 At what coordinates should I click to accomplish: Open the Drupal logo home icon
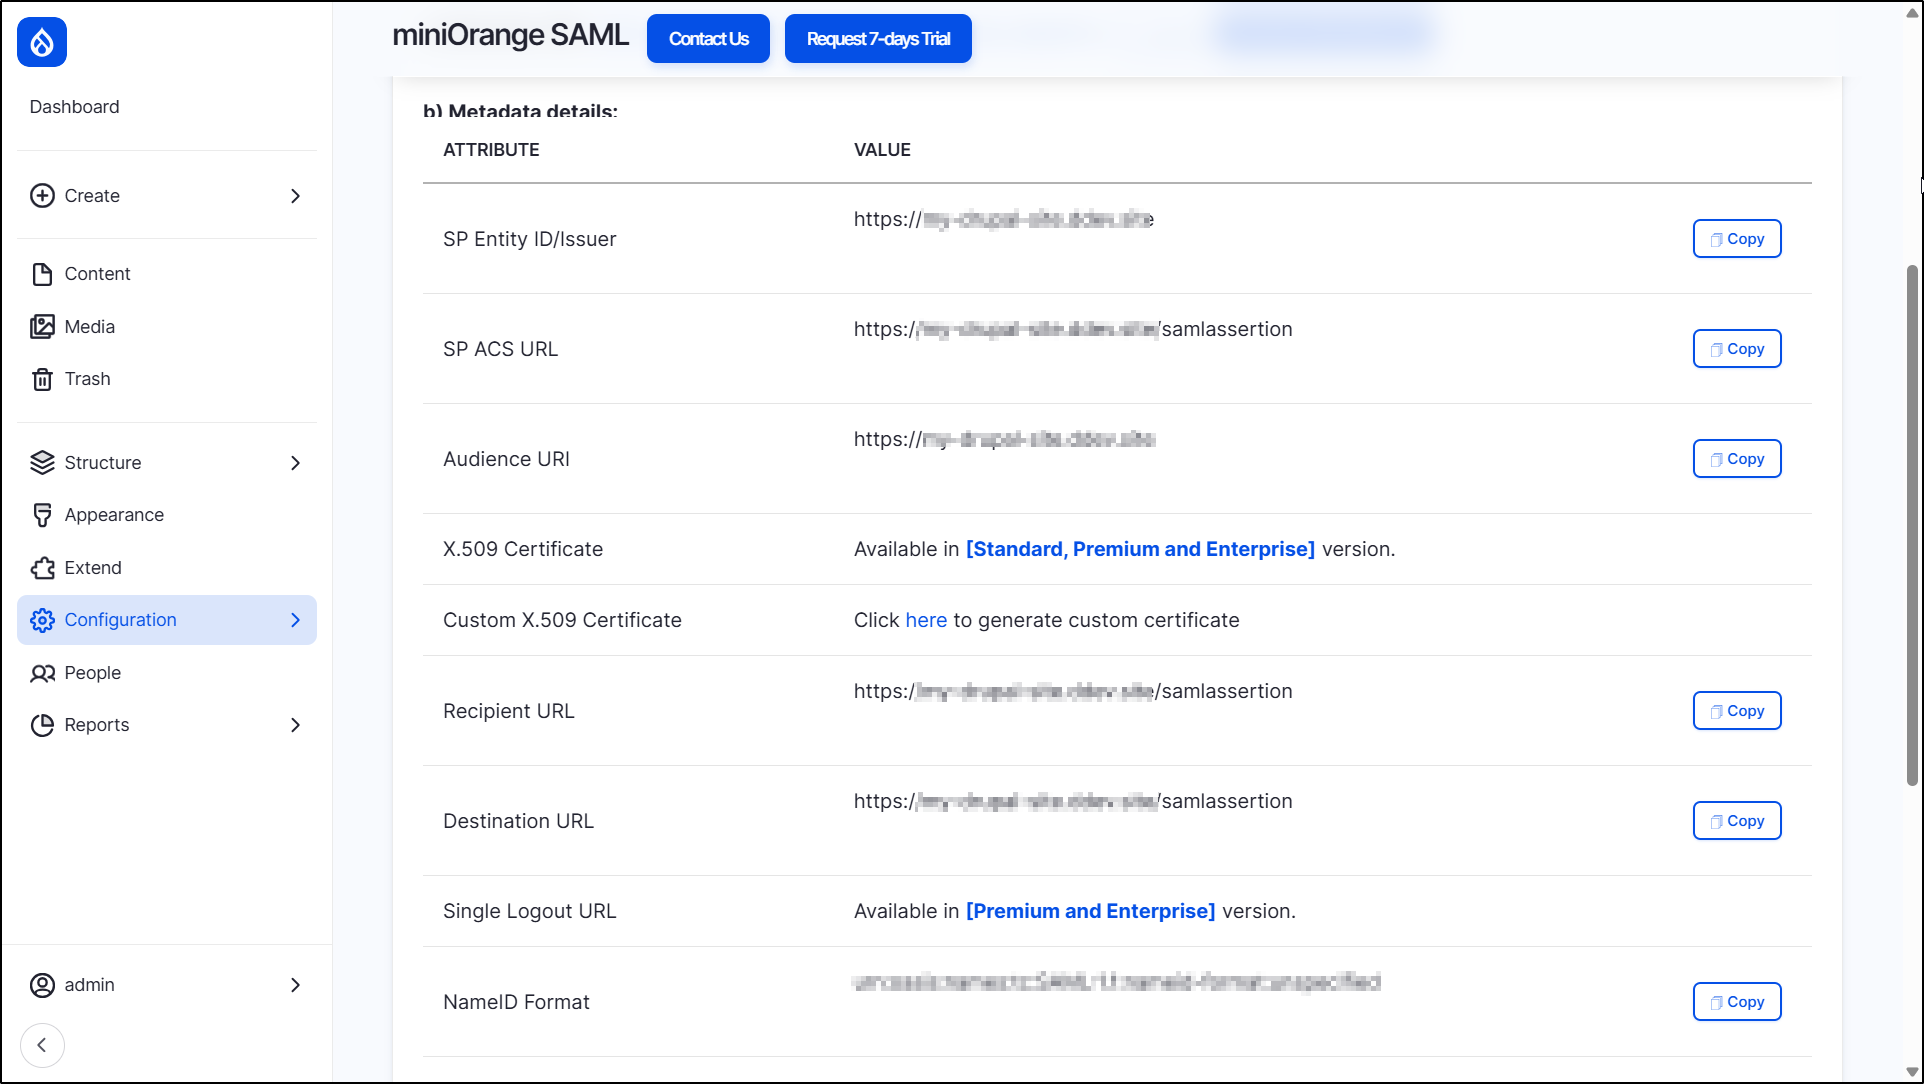pos(41,42)
